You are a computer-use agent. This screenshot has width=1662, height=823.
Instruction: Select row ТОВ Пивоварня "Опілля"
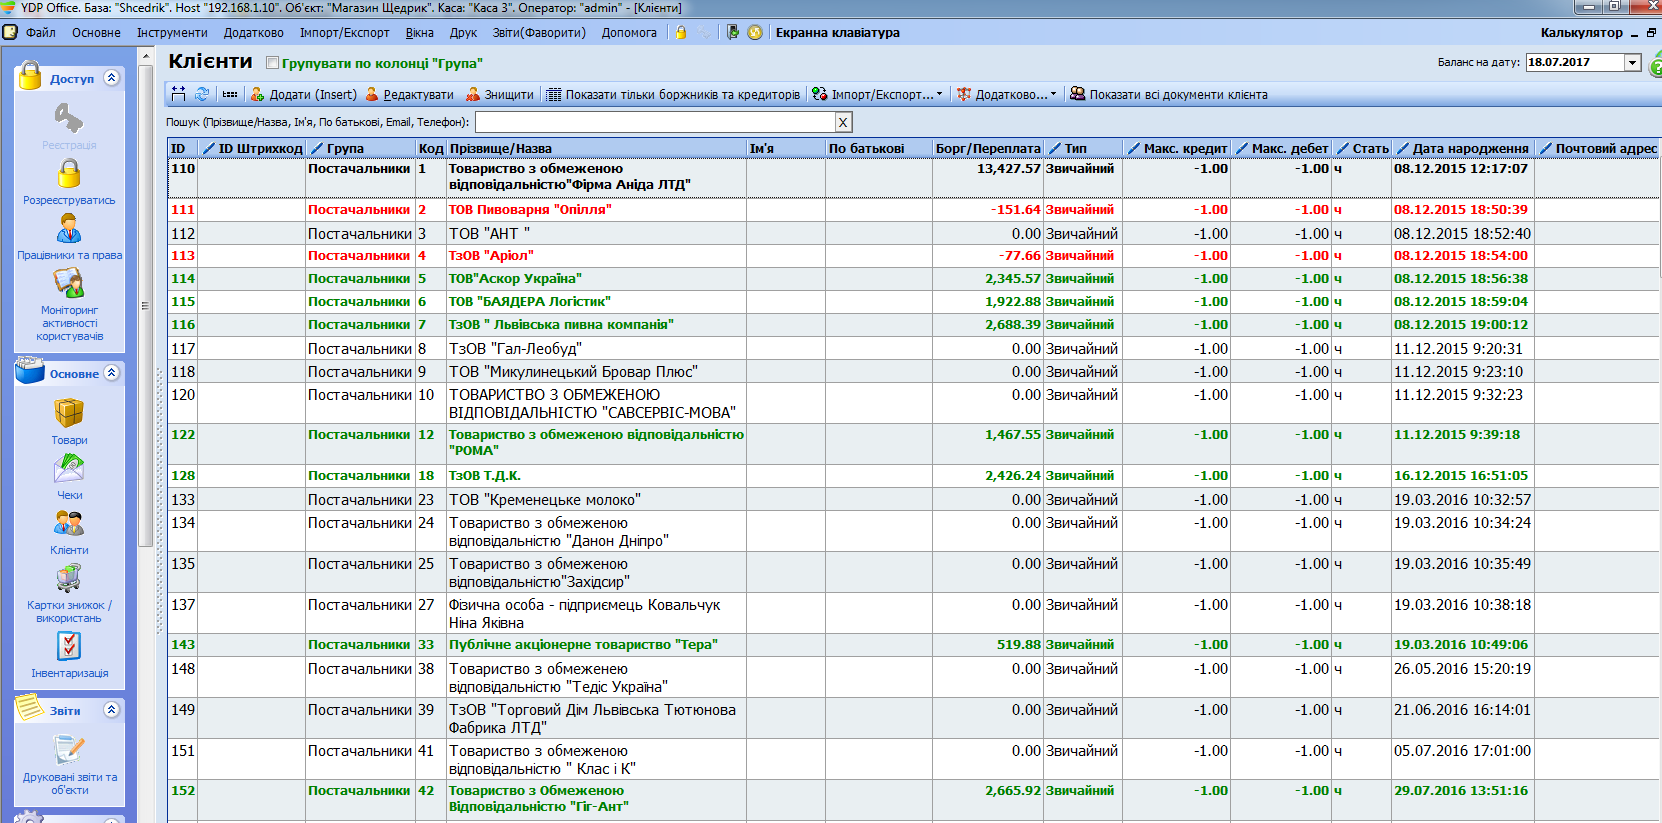914,210
